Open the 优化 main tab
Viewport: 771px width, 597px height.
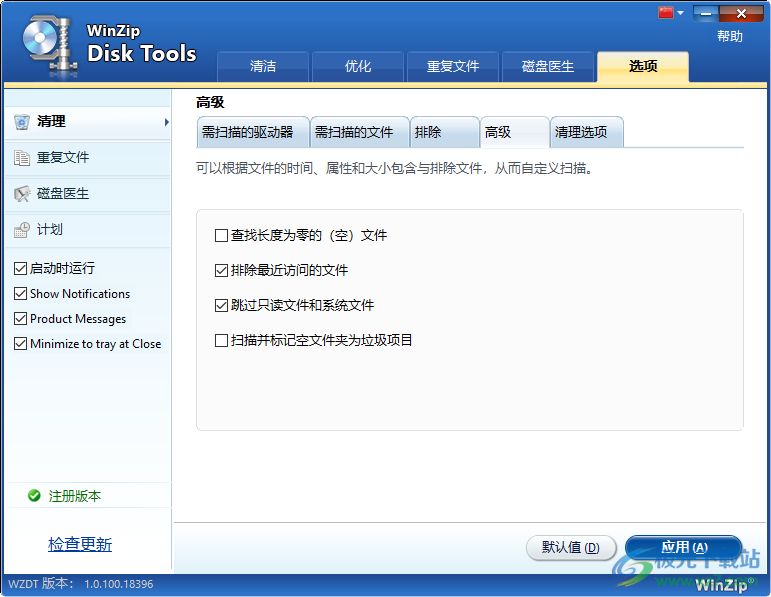[358, 66]
